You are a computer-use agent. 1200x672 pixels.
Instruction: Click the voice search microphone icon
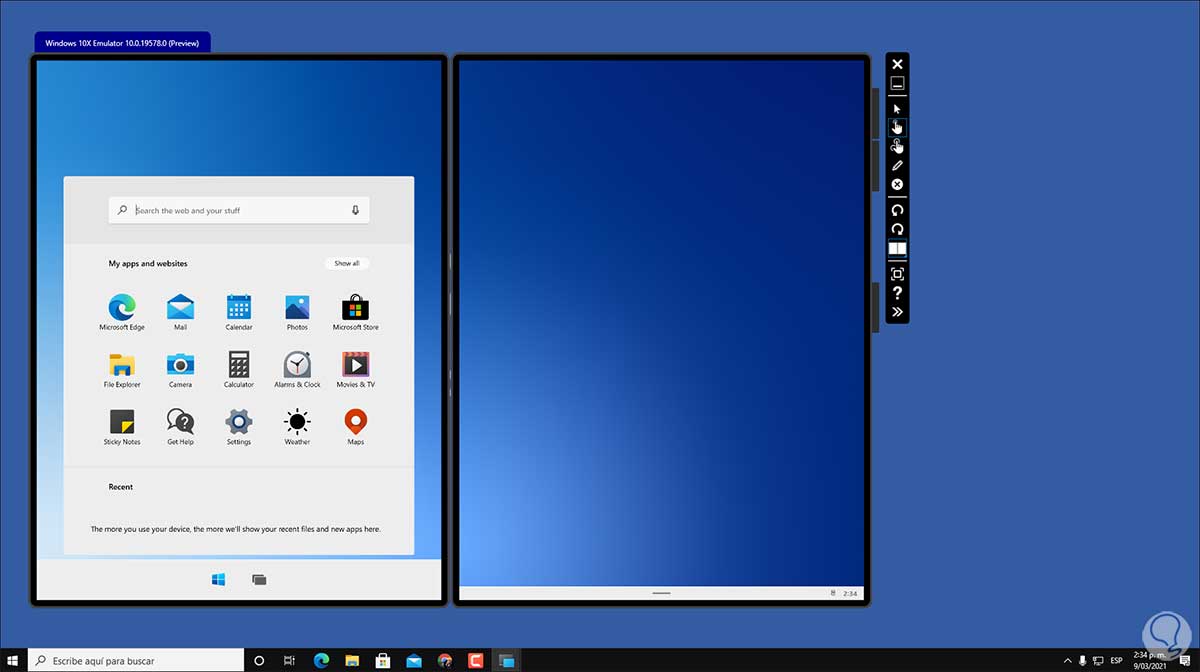point(355,210)
